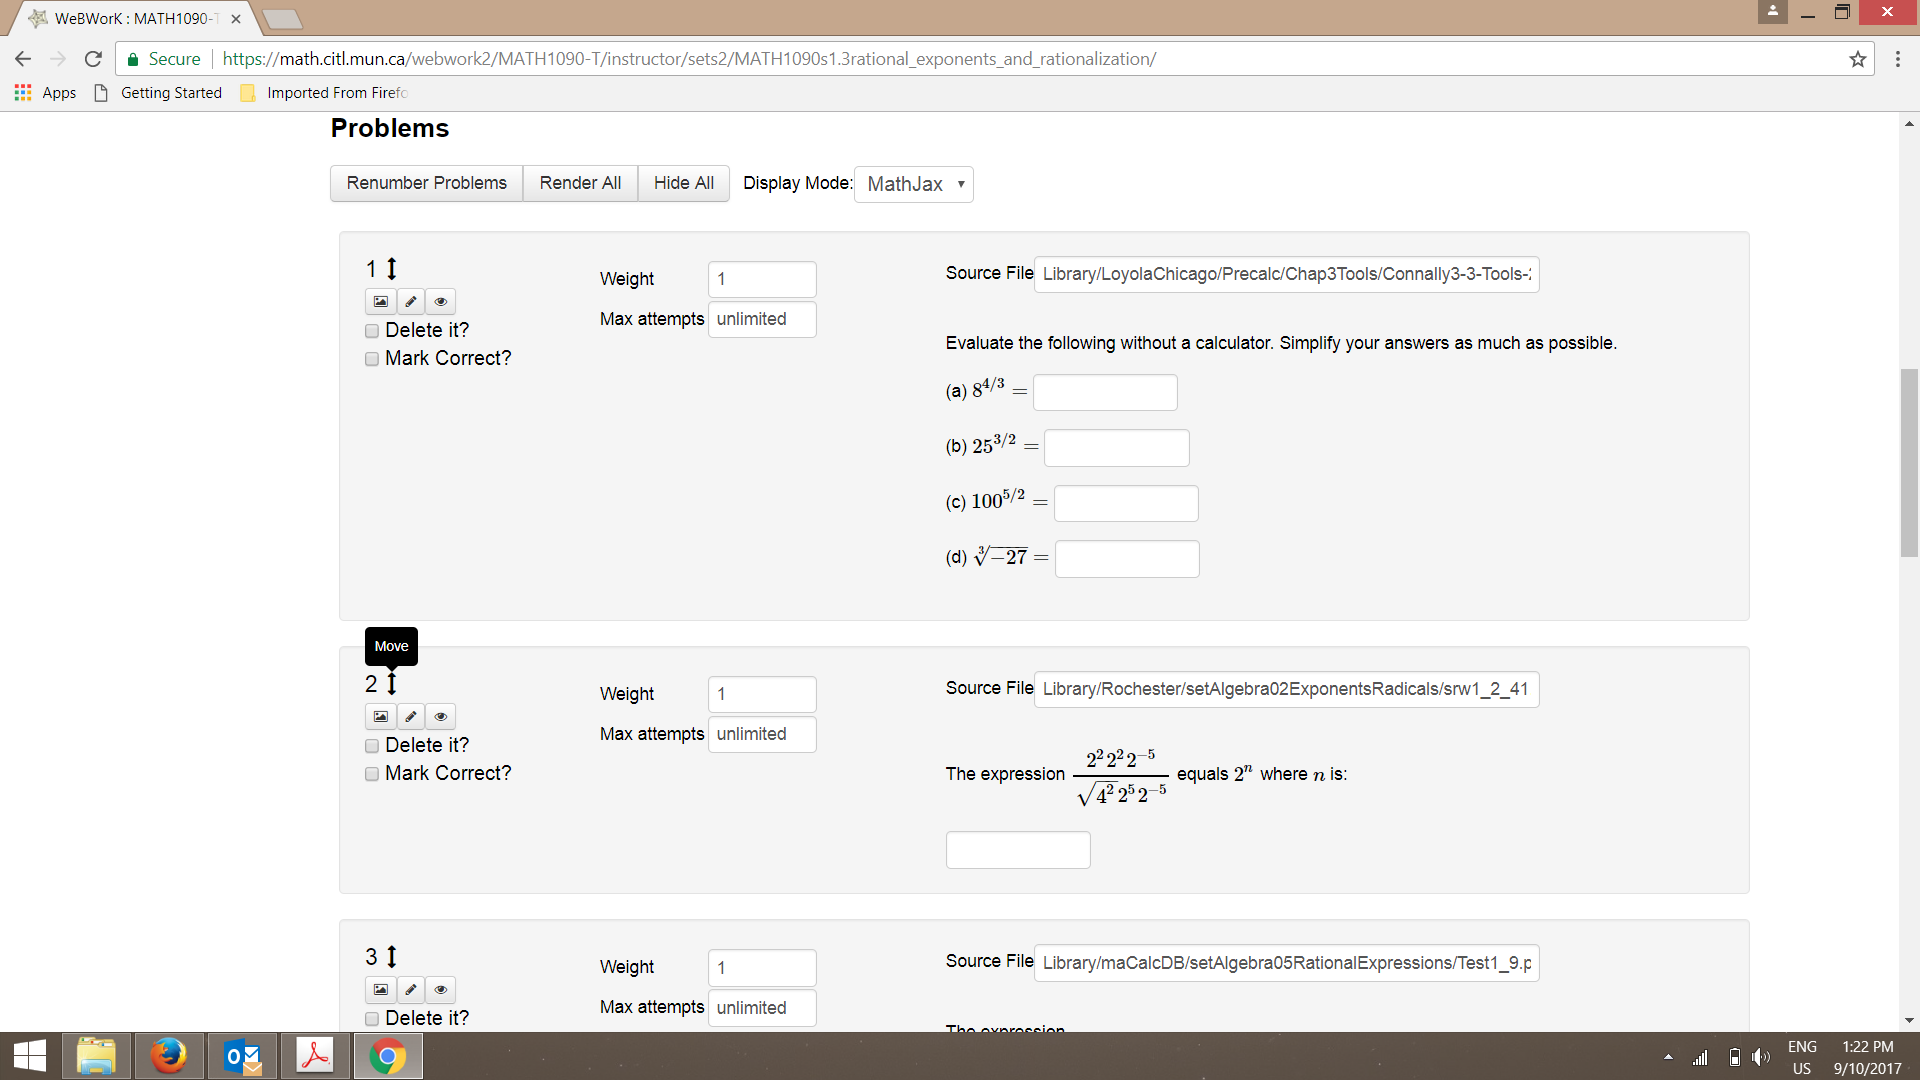Click the answer box for part (d) cube root of -27
Image resolution: width=1920 pixels, height=1080 pixels.
point(1127,559)
